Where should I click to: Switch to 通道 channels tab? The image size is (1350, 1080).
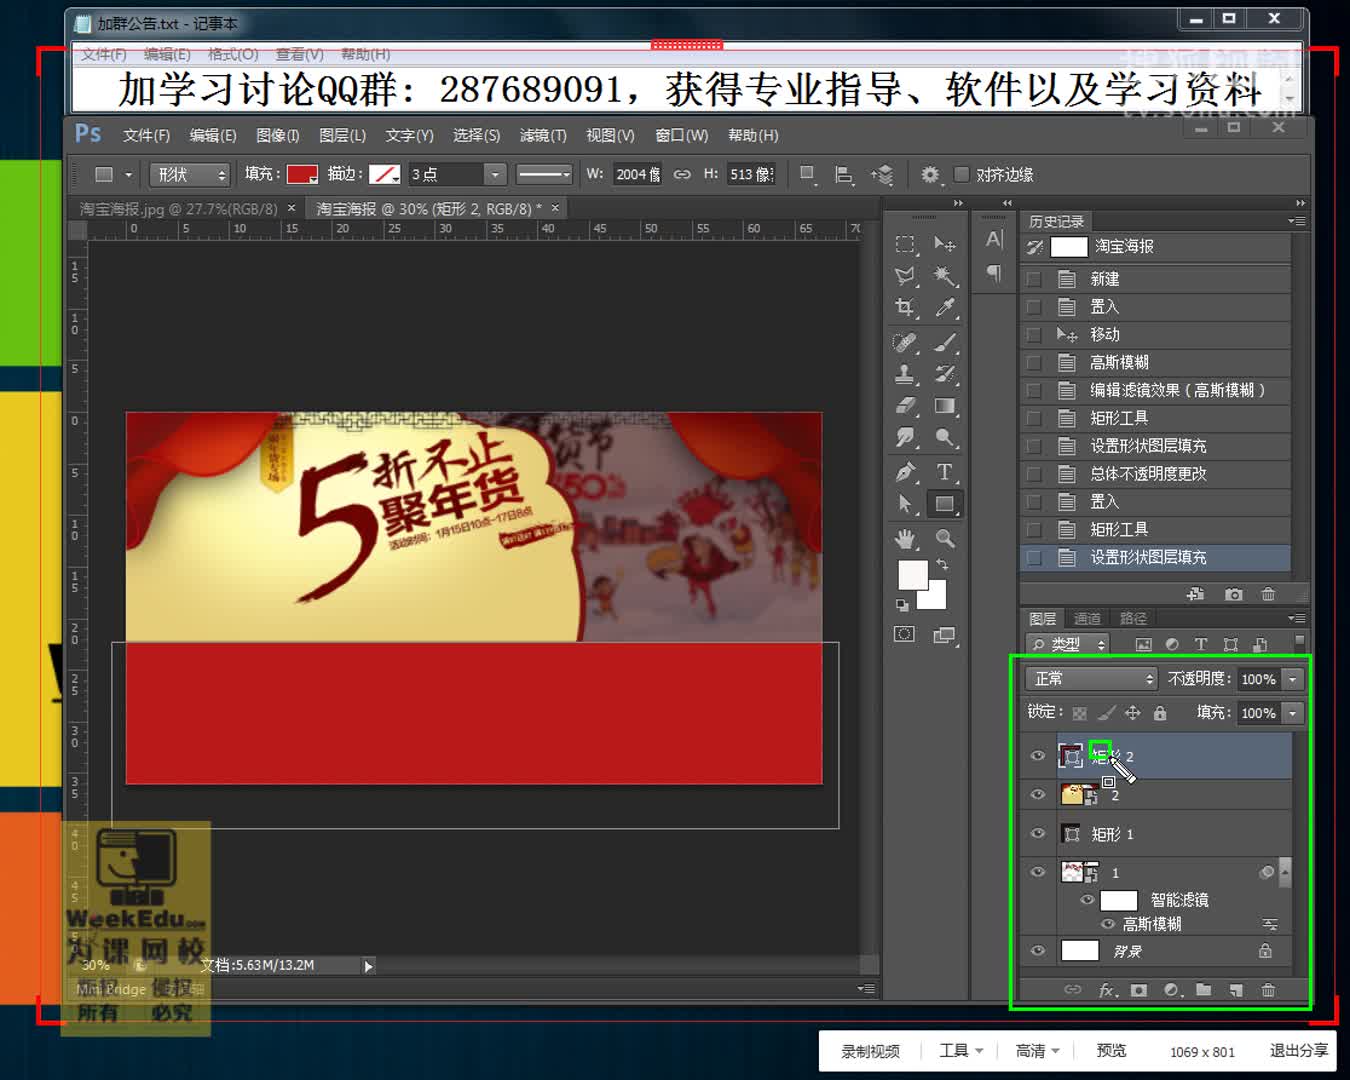[1087, 619]
